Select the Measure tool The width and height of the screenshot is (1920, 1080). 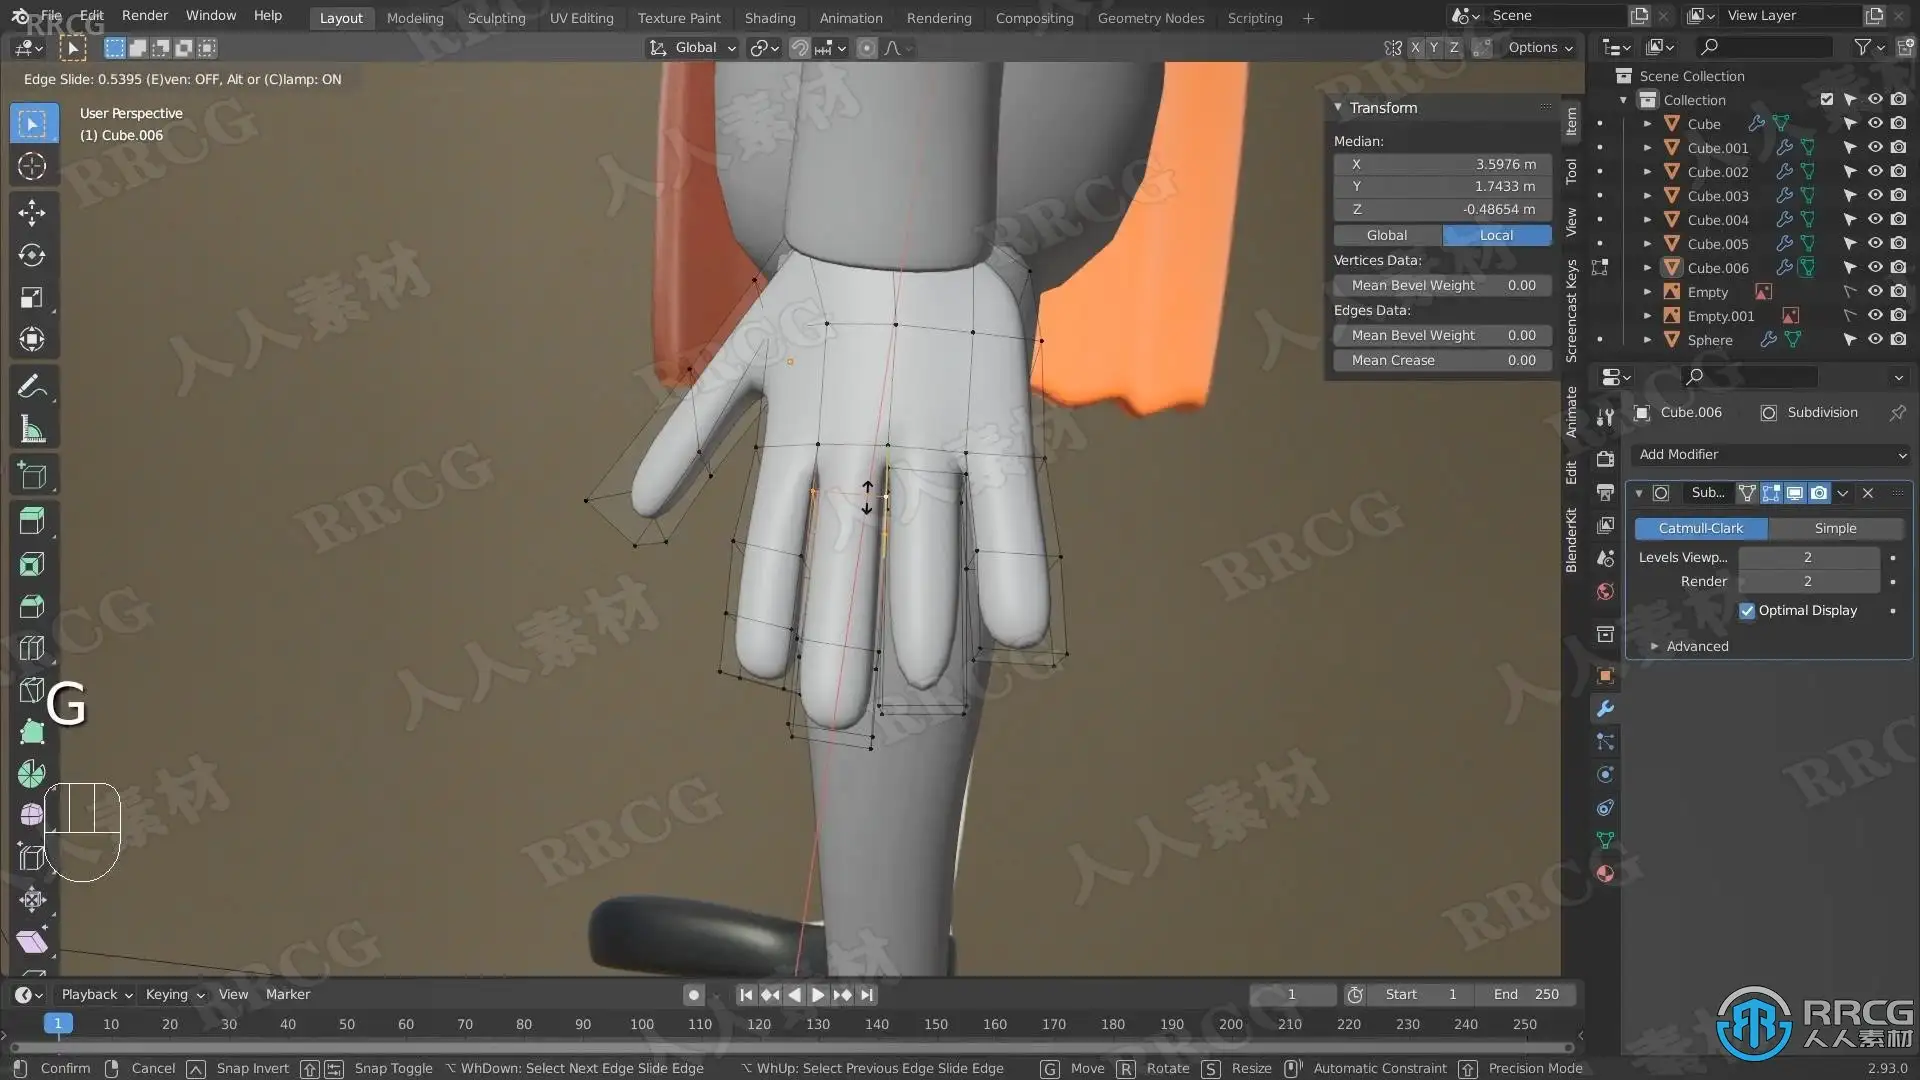(32, 430)
